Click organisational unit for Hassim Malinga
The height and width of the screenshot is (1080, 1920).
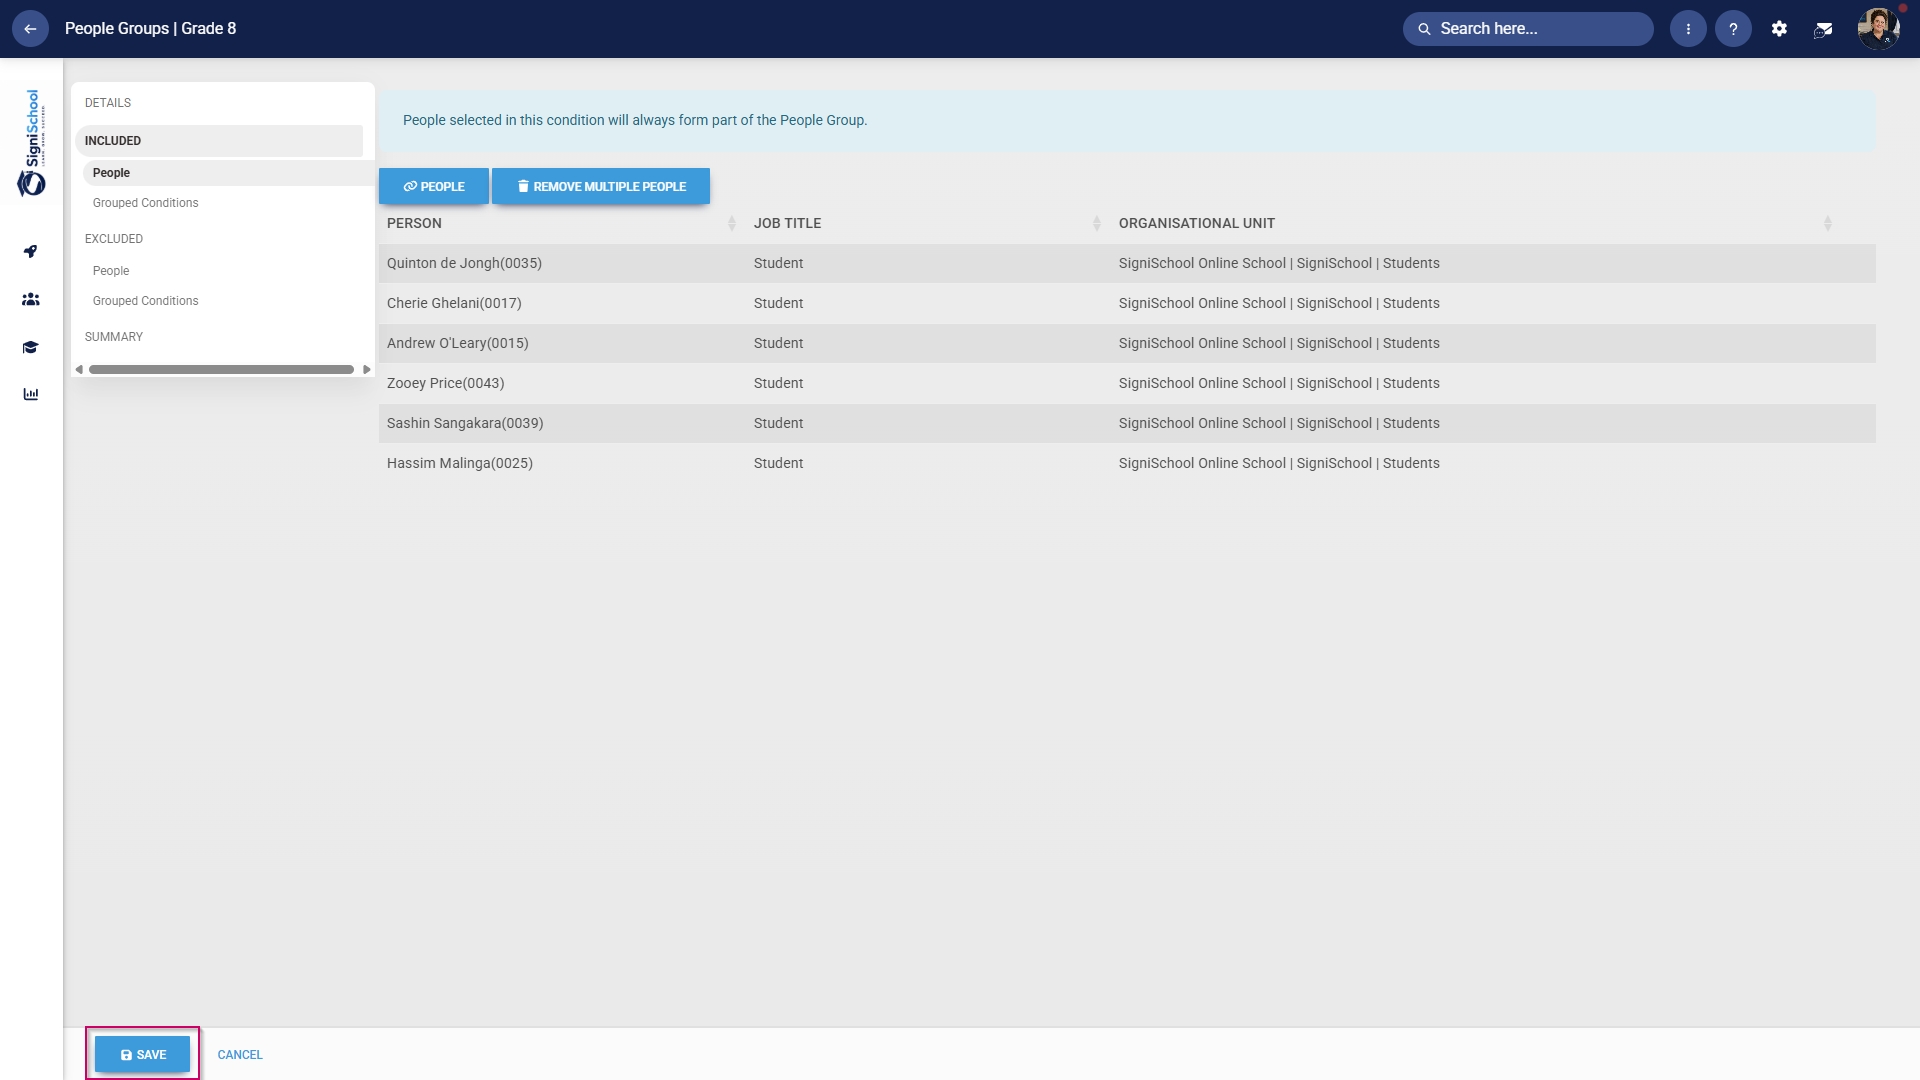(x=1279, y=463)
